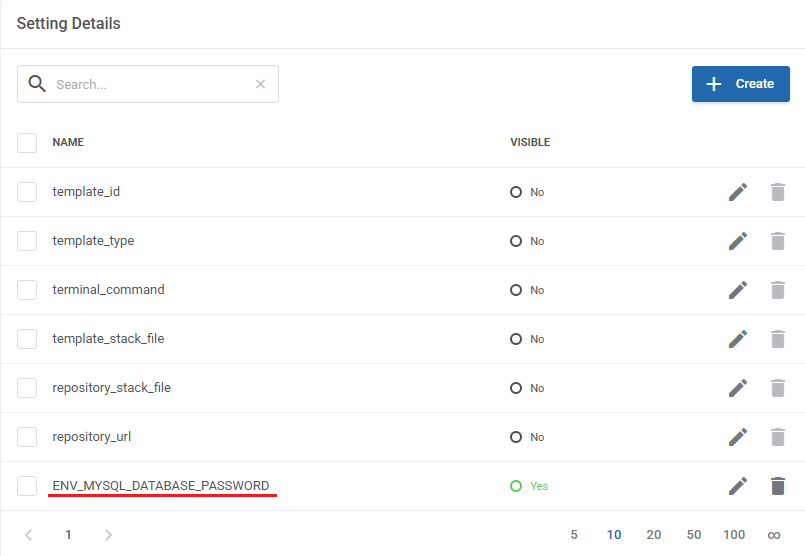
Task: Go to the next page arrow
Action: tap(108, 535)
